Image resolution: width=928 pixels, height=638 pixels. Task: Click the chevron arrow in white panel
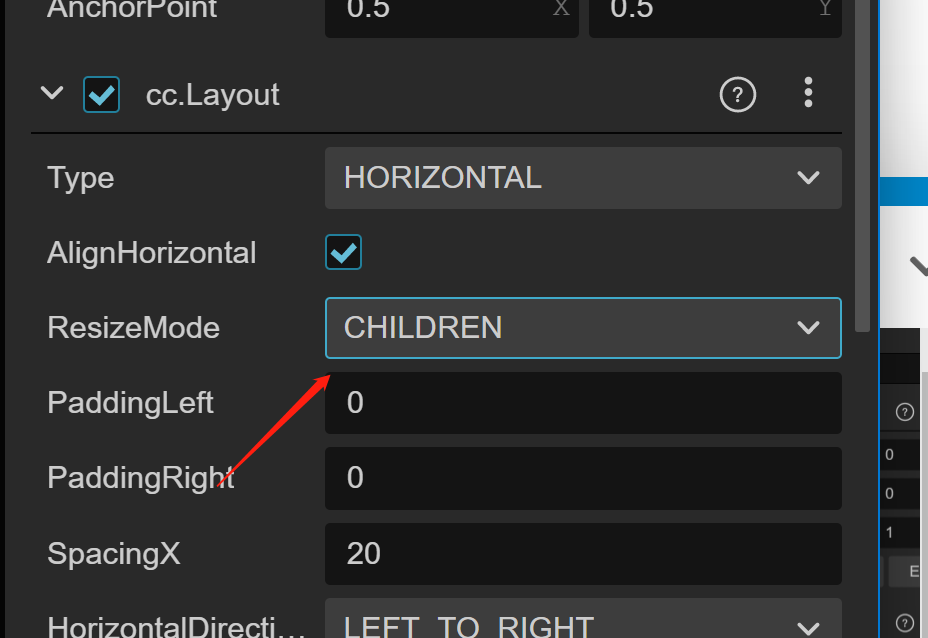click(x=918, y=266)
